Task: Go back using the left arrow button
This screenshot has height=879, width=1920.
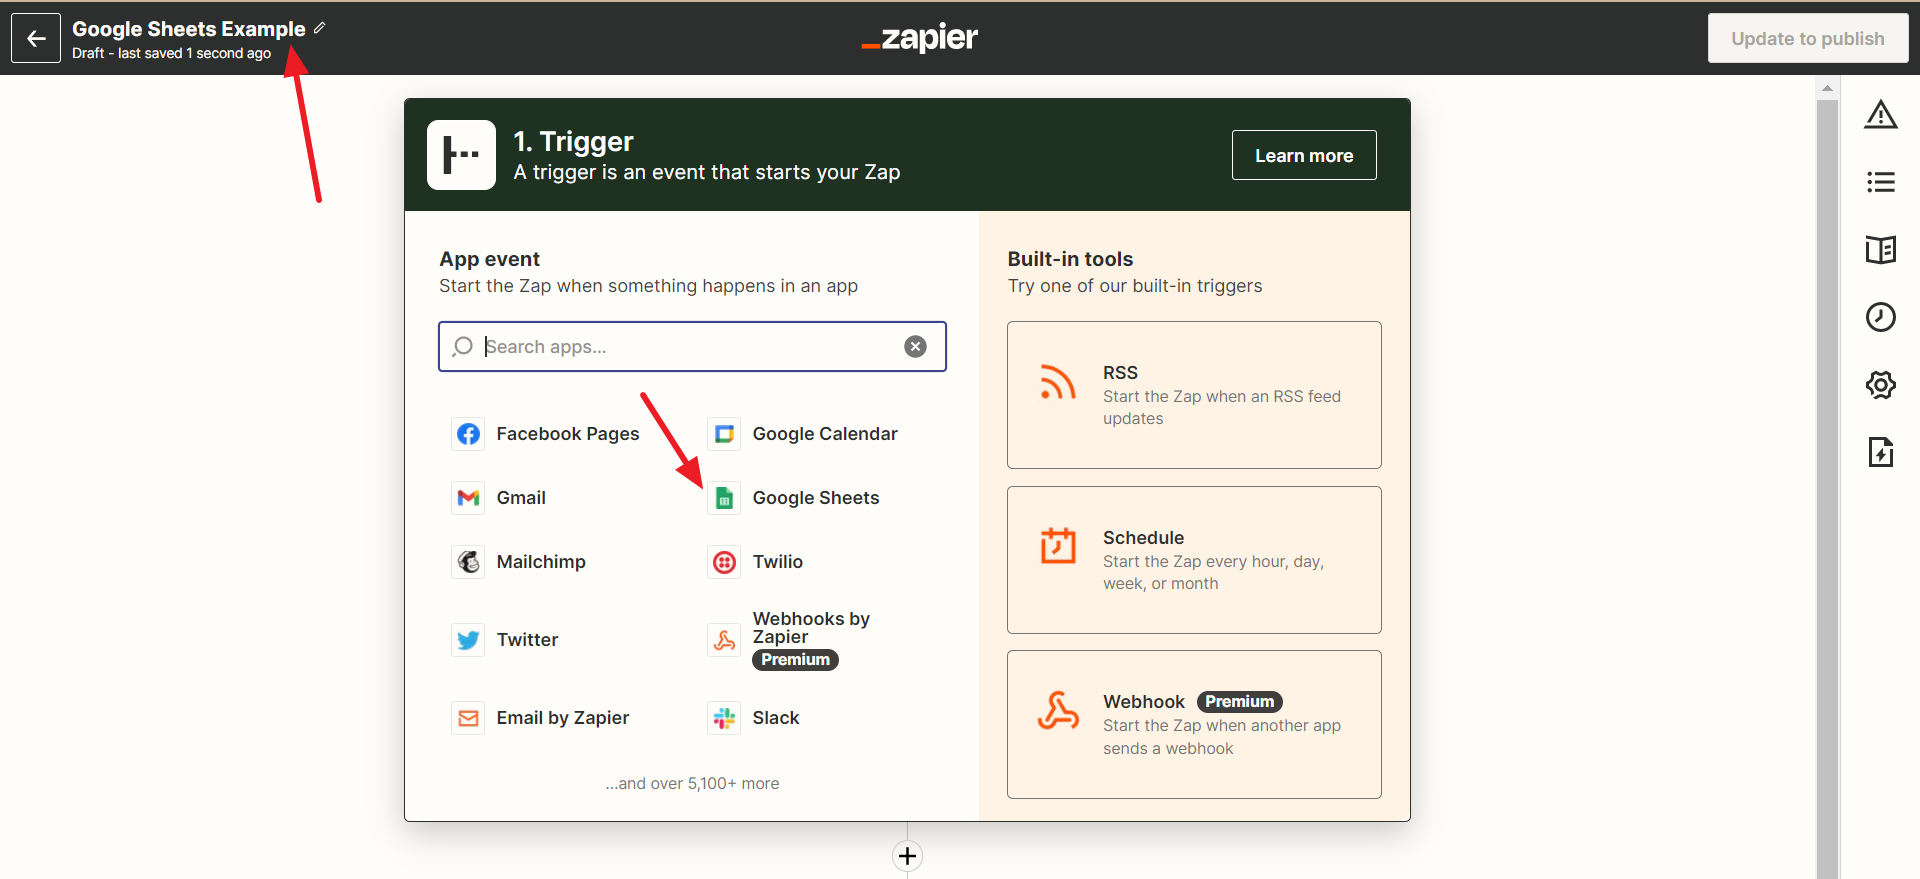Action: (36, 38)
